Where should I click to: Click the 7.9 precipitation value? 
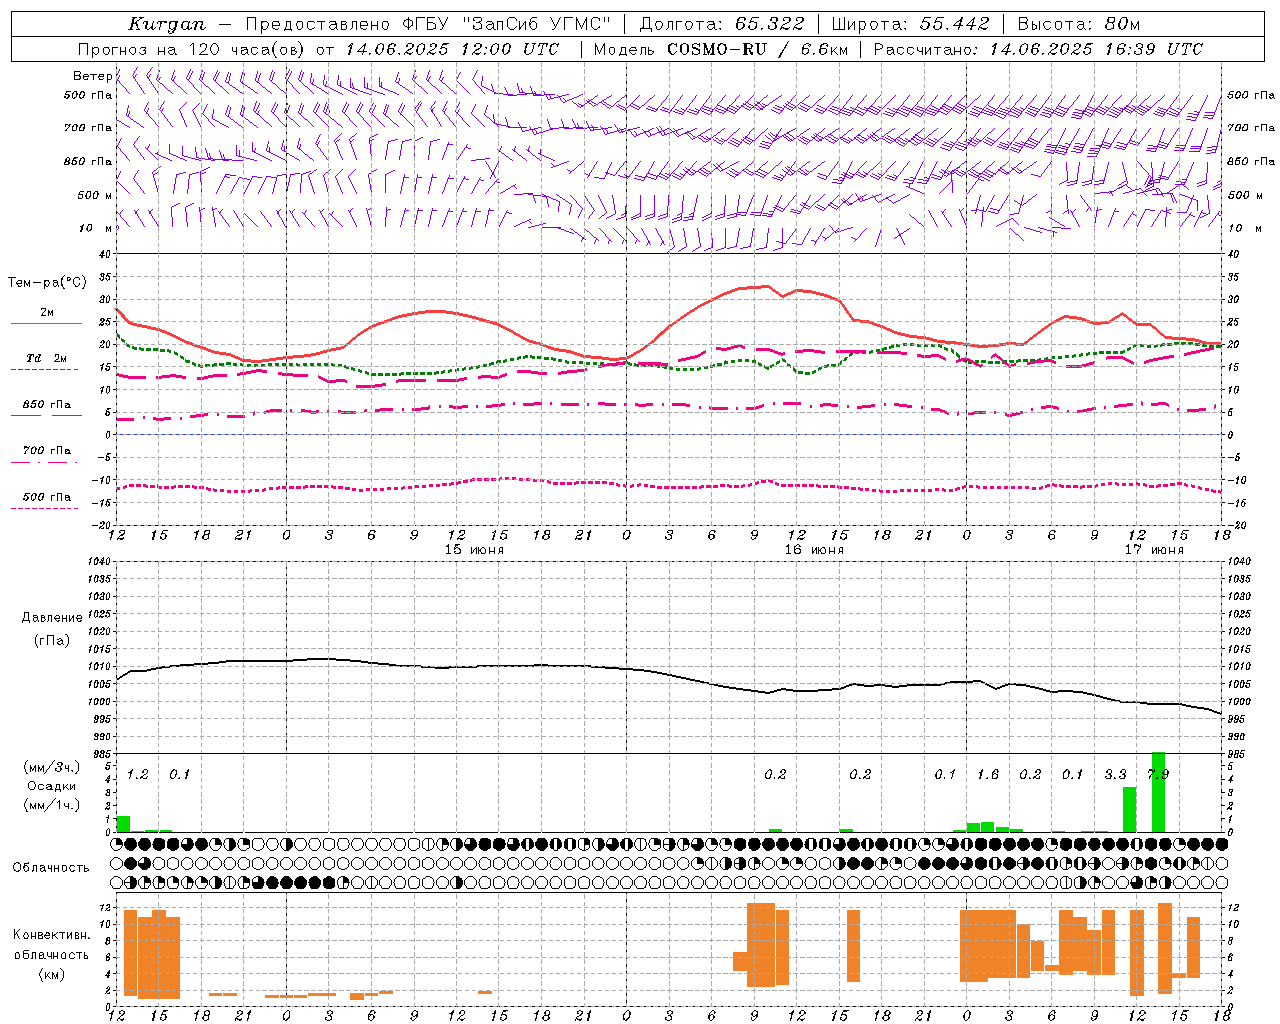[x=1158, y=774]
